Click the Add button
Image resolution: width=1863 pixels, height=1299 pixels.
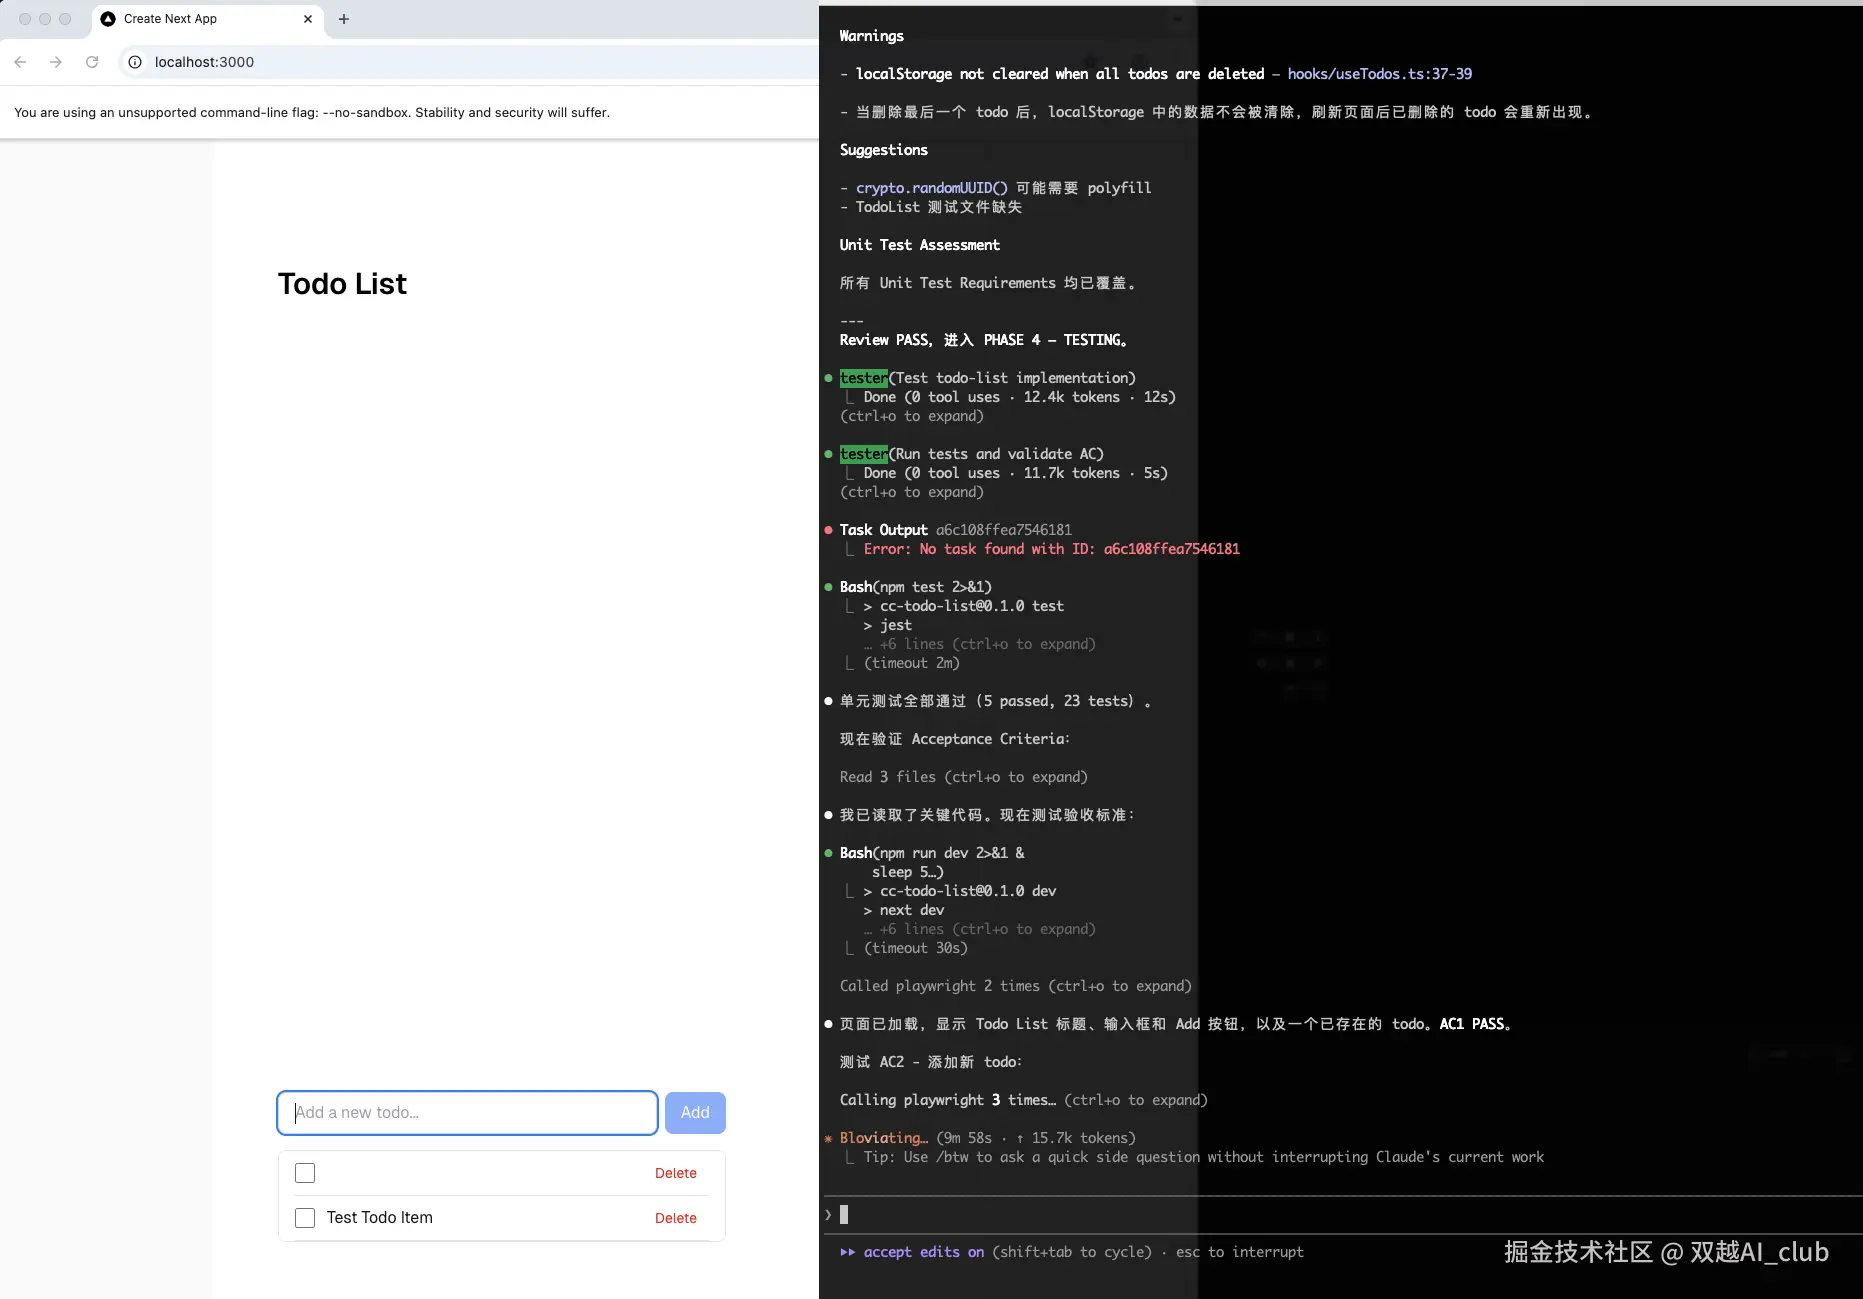[x=695, y=1113]
